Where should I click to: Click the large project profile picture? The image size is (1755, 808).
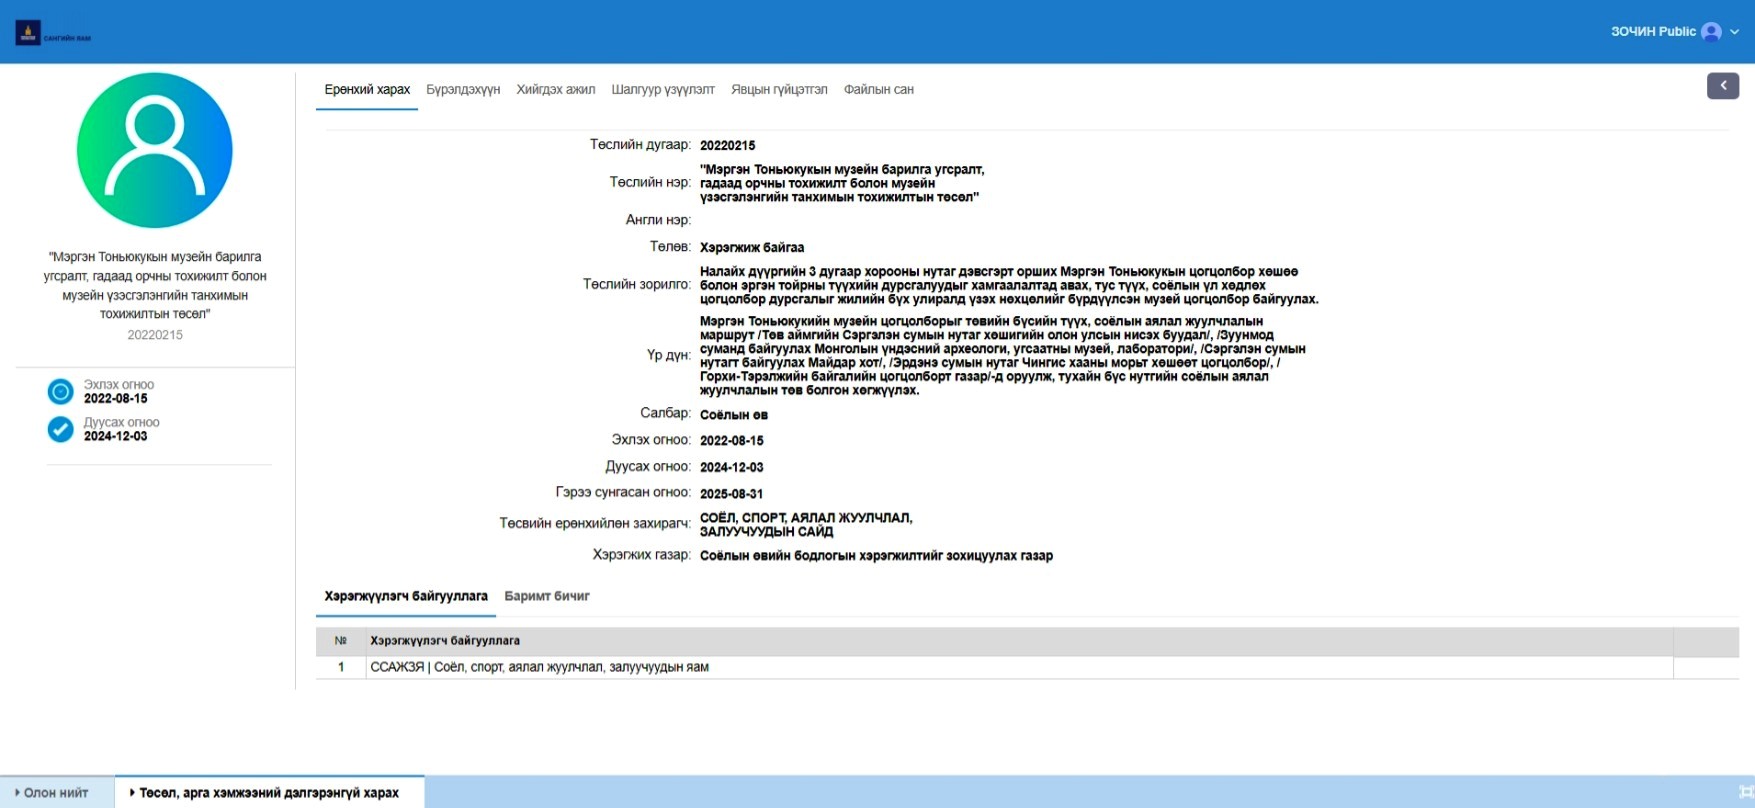pos(155,150)
